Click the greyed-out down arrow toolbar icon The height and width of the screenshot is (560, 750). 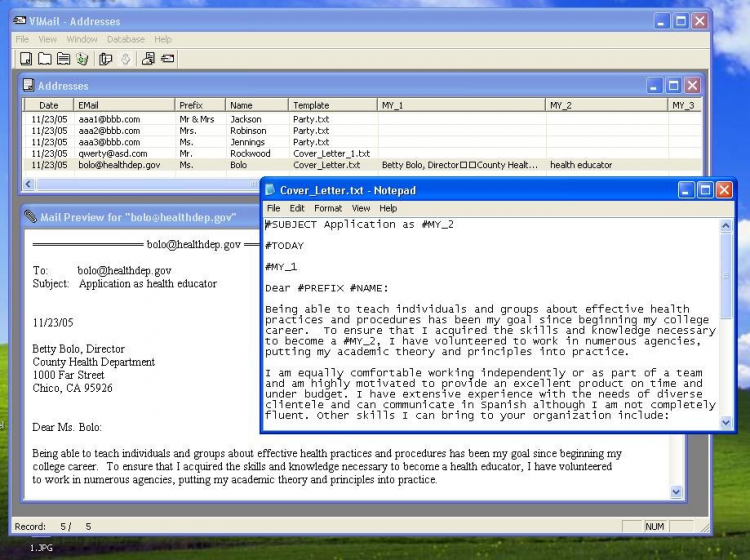(x=125, y=59)
